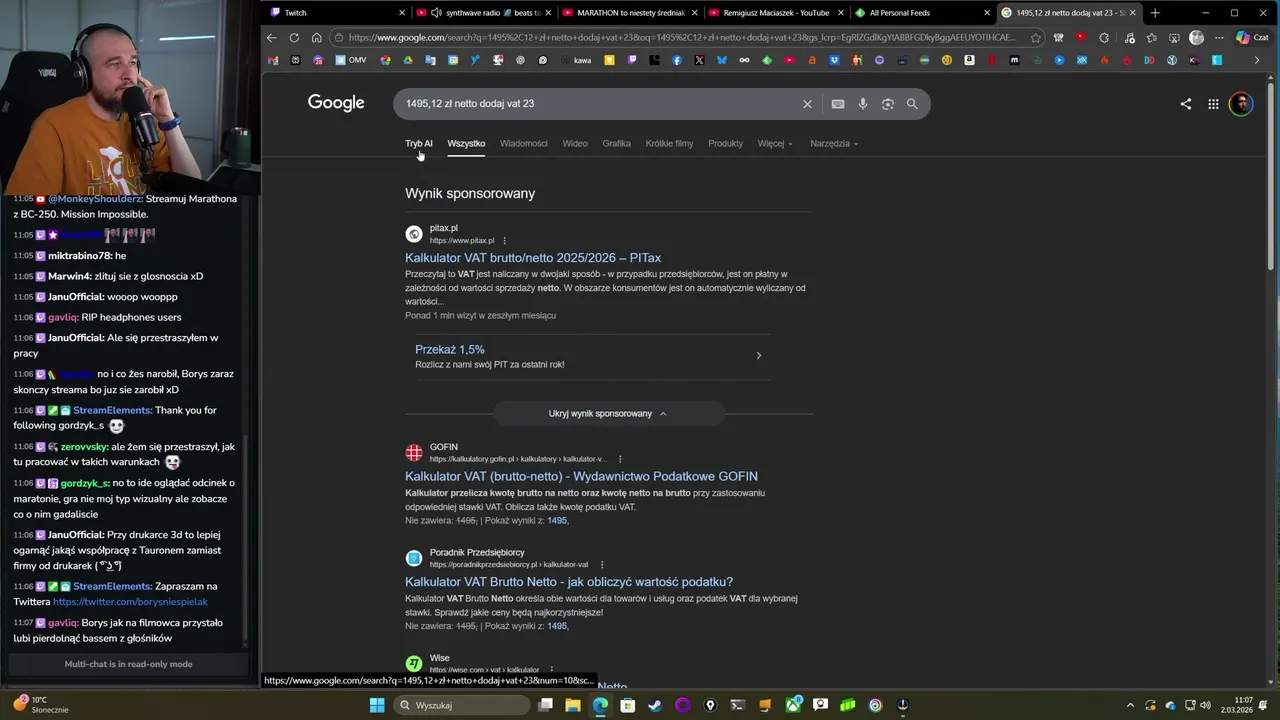
Task: Open the X bookmark icon
Action: click(x=699, y=60)
